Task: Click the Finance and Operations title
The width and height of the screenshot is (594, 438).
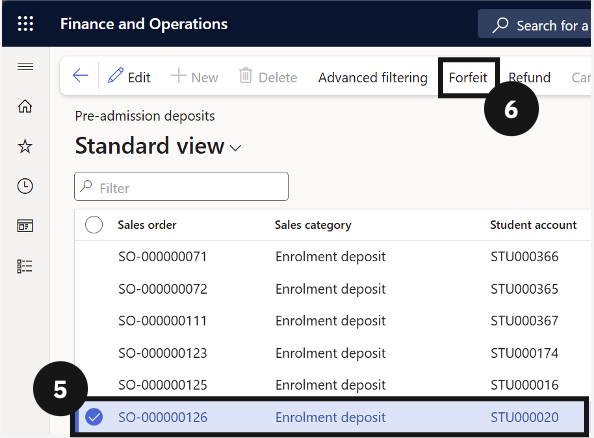Action: (x=144, y=24)
